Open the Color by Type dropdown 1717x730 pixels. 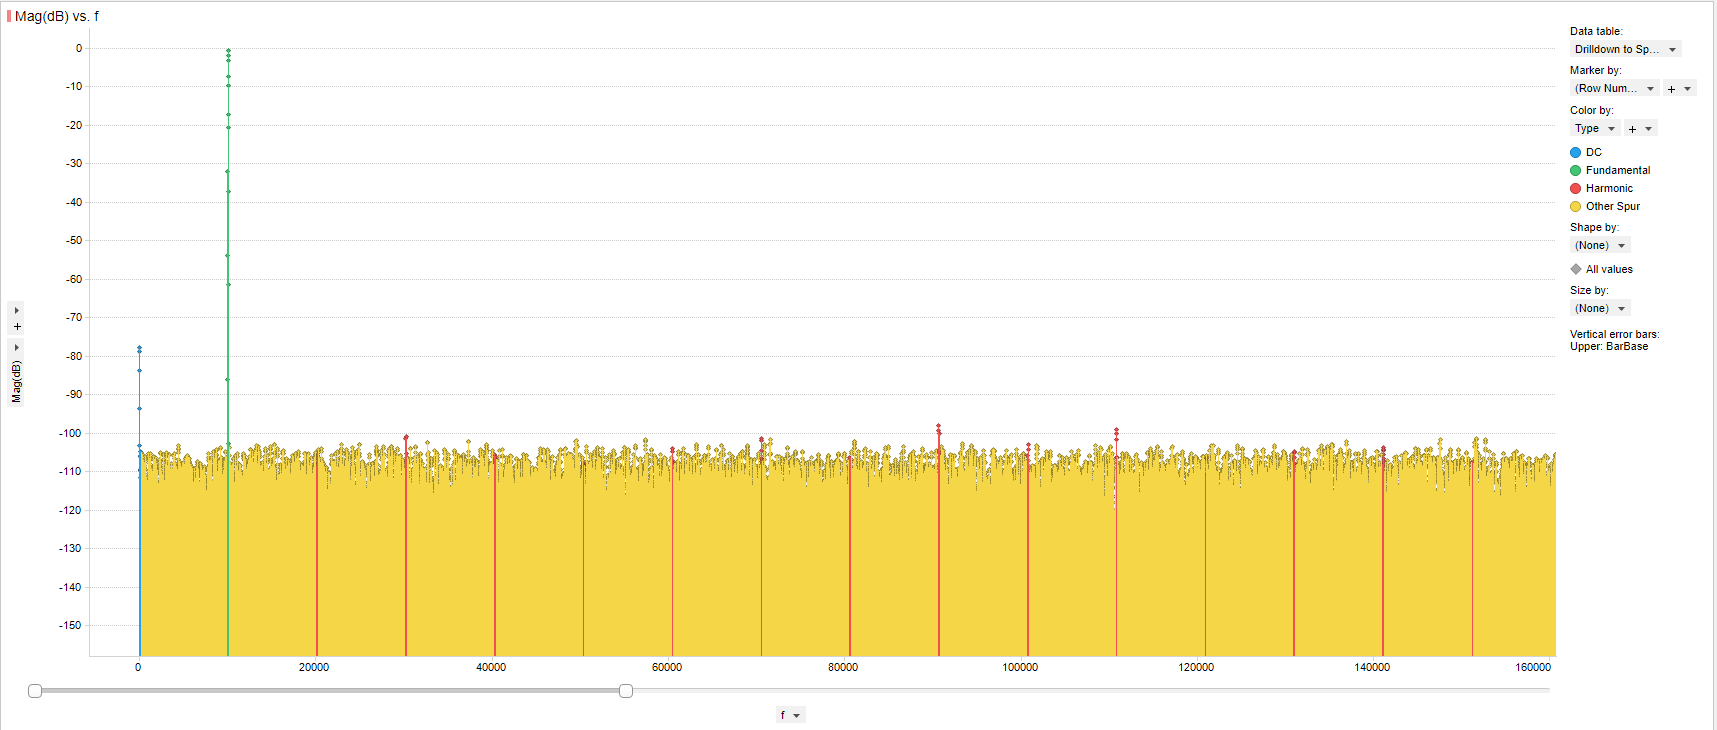[1595, 129]
